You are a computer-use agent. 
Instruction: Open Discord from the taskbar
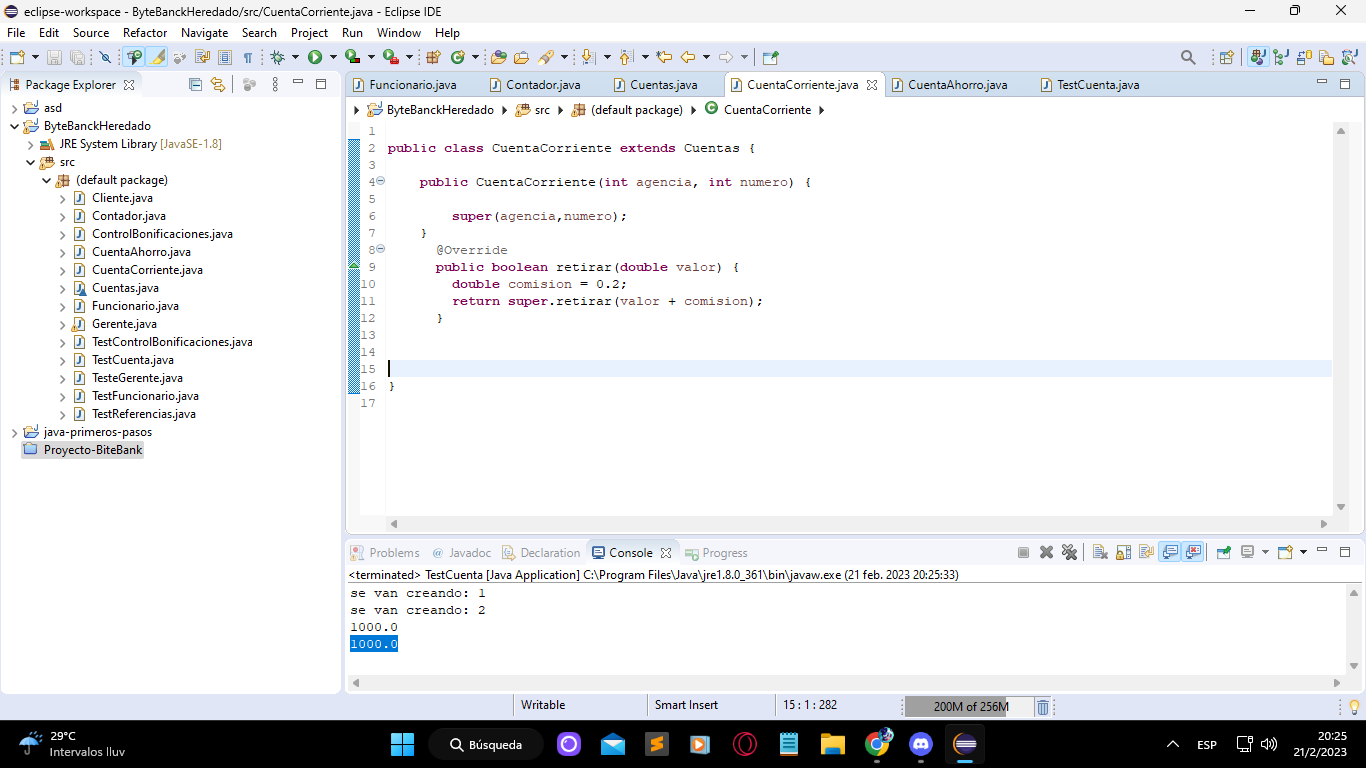point(921,744)
